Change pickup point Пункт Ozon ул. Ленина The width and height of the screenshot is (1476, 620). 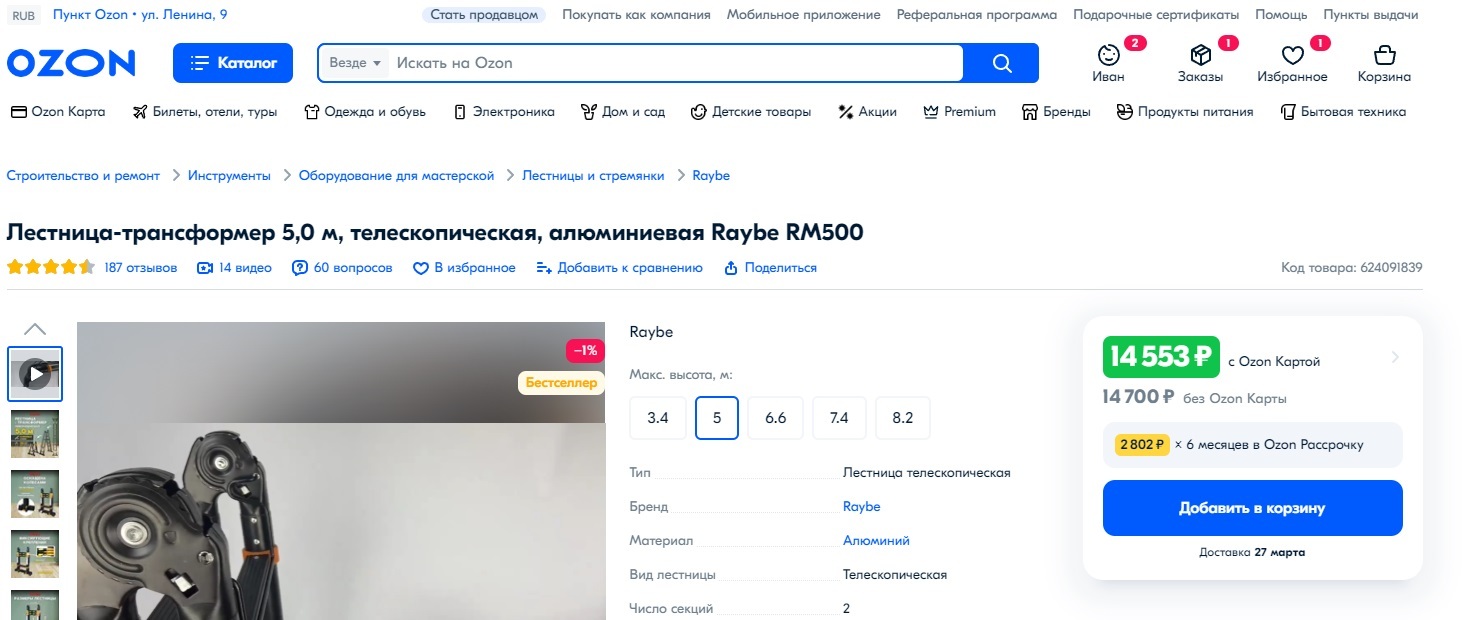(x=140, y=15)
